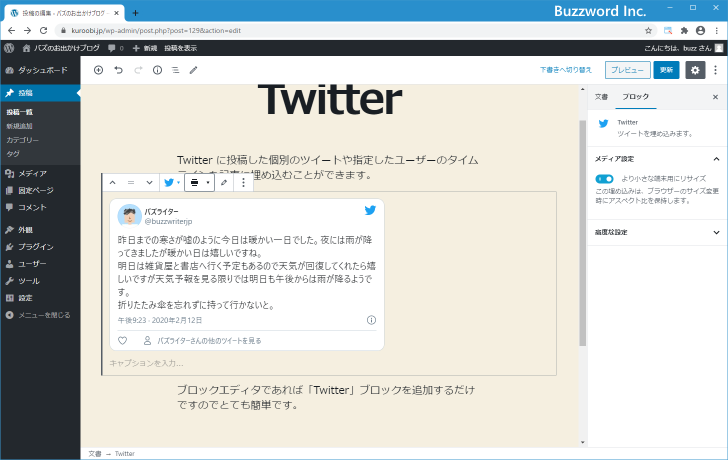Open 新規追加 submenu item
728x460 pixels.
click(x=20, y=126)
